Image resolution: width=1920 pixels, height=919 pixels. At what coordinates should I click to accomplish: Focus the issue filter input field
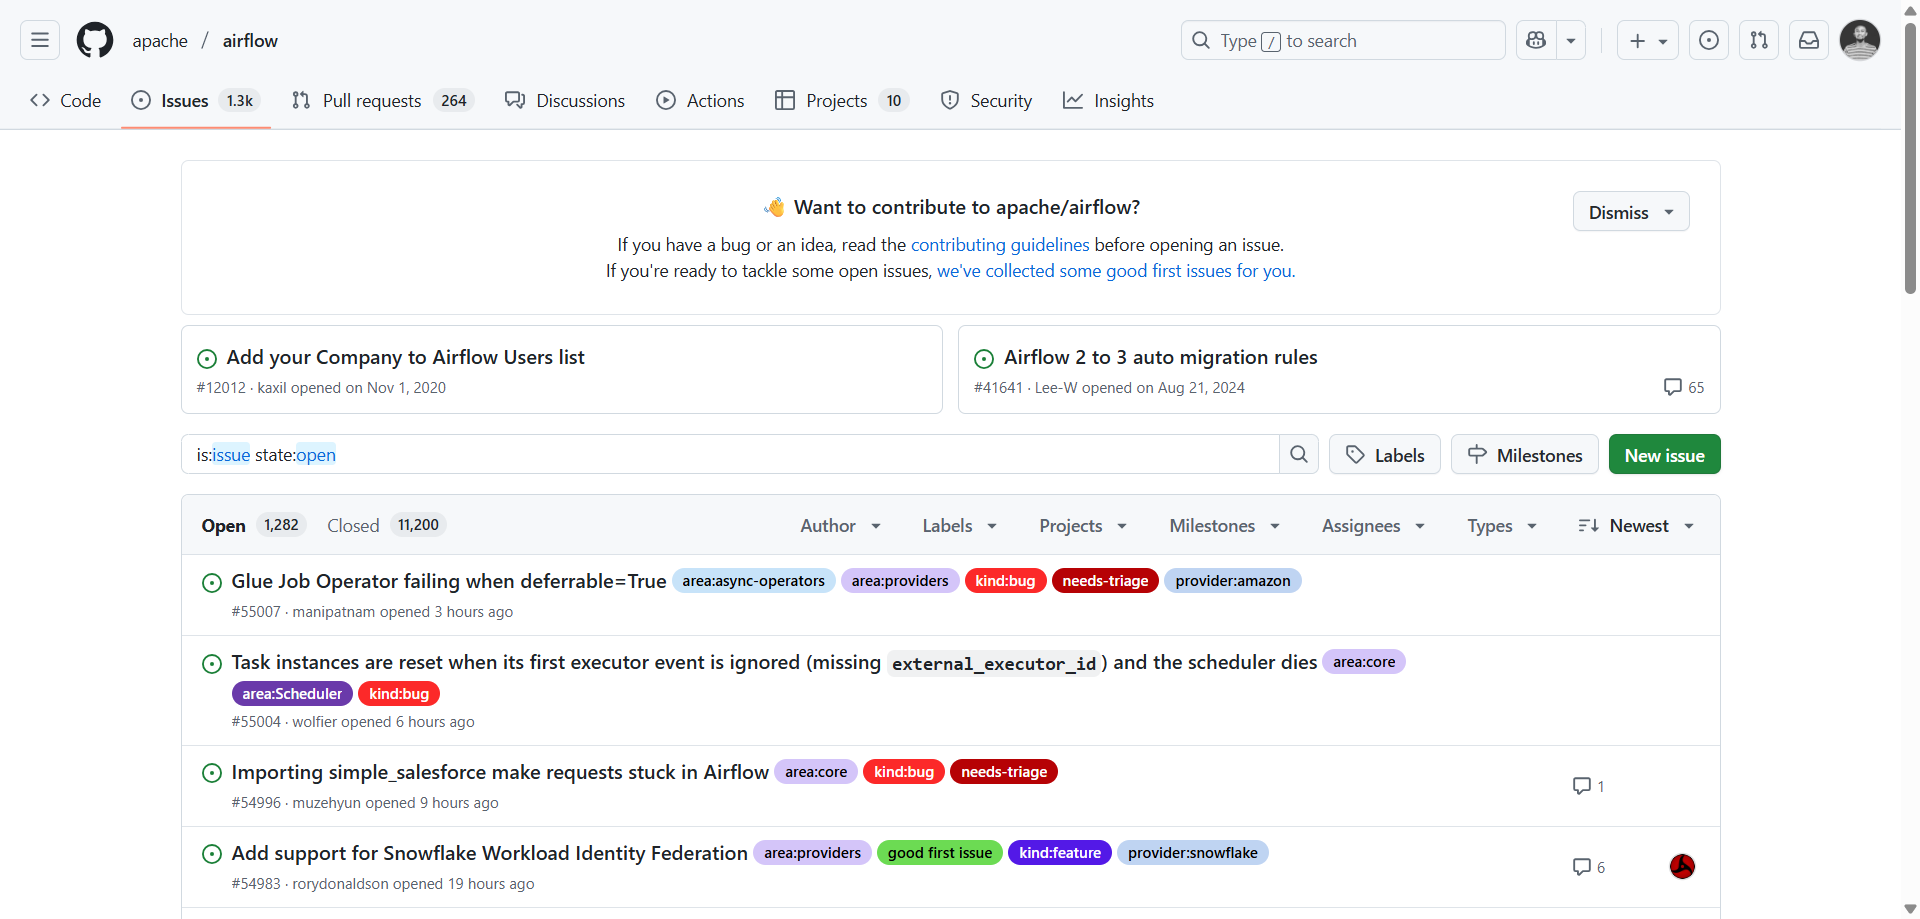pyautogui.click(x=730, y=454)
